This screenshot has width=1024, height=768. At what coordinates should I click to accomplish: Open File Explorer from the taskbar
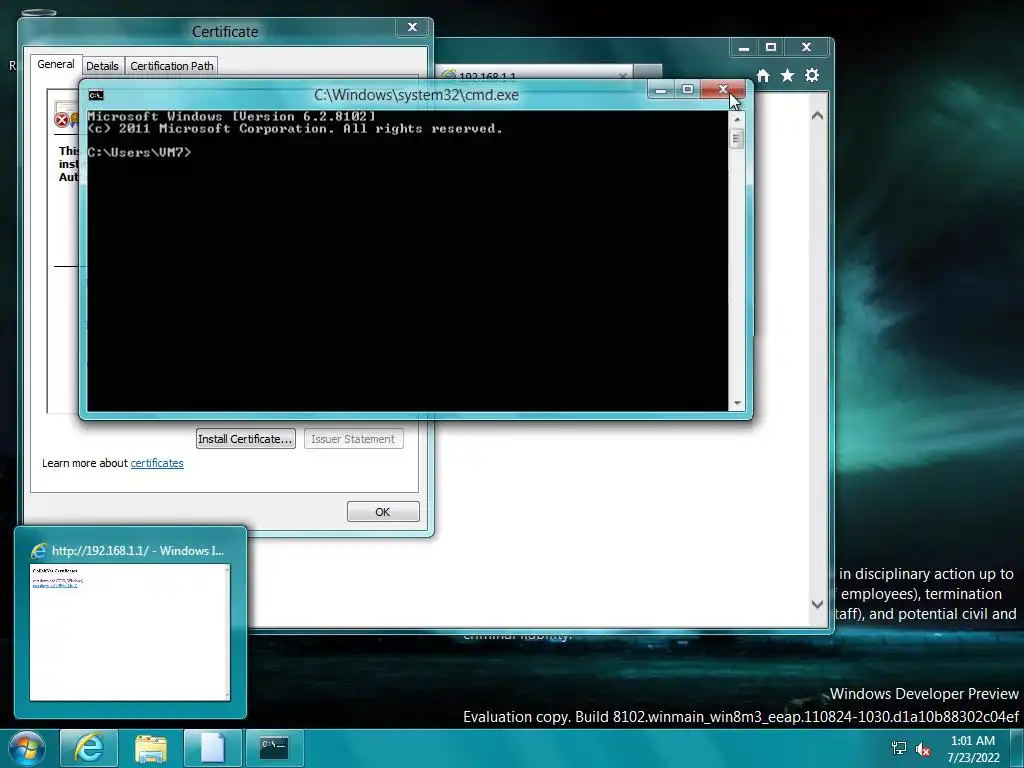pos(151,748)
